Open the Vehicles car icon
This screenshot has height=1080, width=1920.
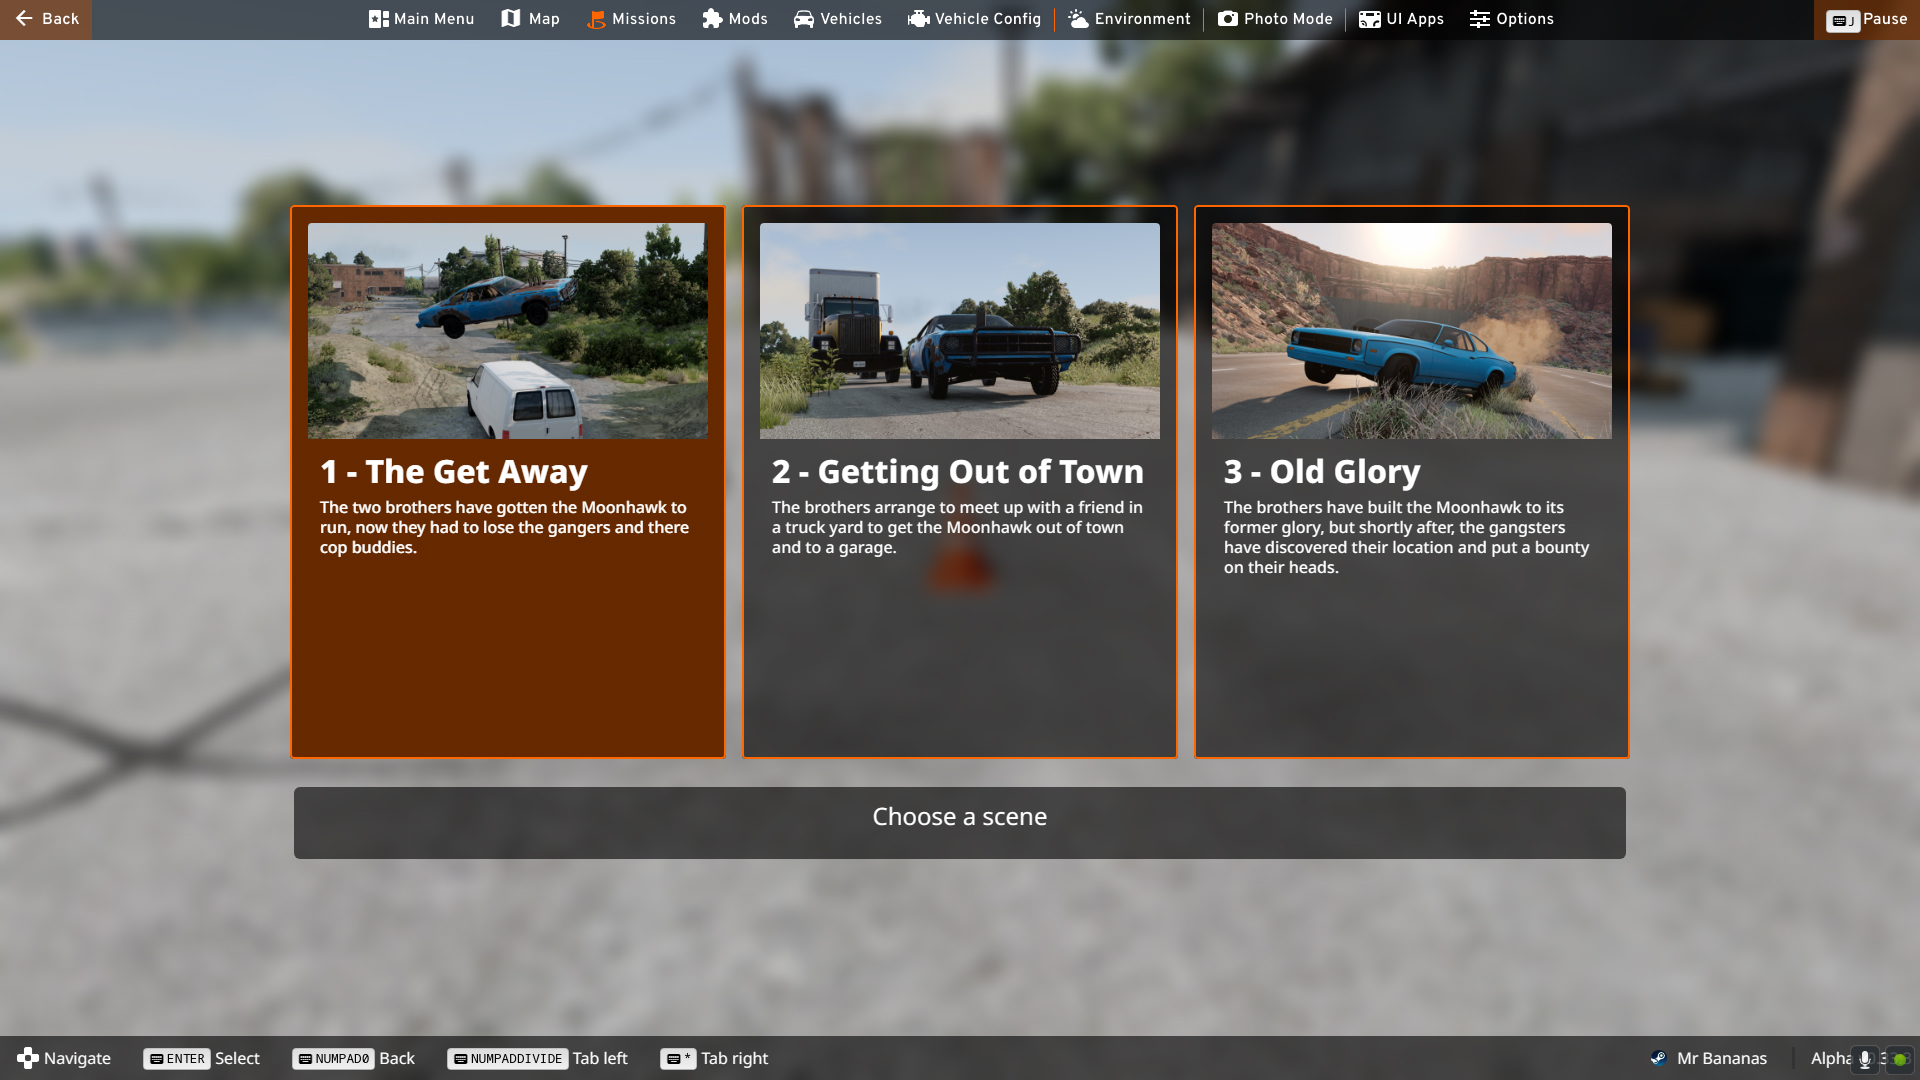(x=804, y=19)
